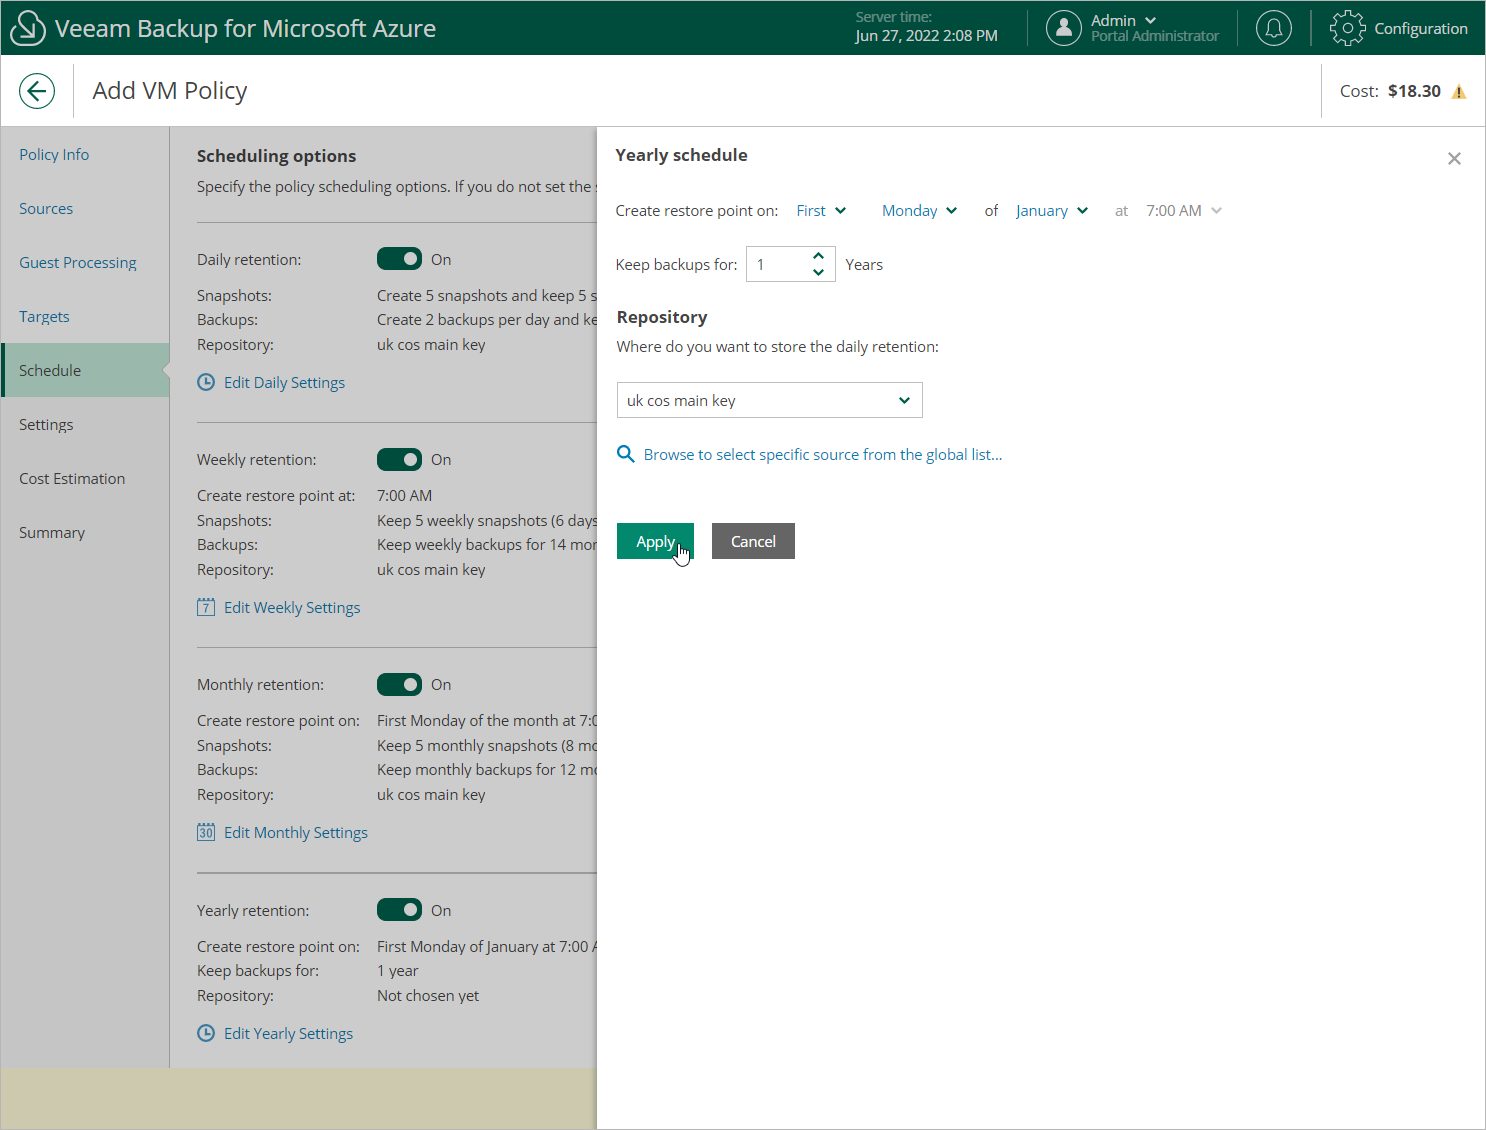Open the Admin user avatar icon
This screenshot has height=1130, width=1486.
(x=1064, y=28)
